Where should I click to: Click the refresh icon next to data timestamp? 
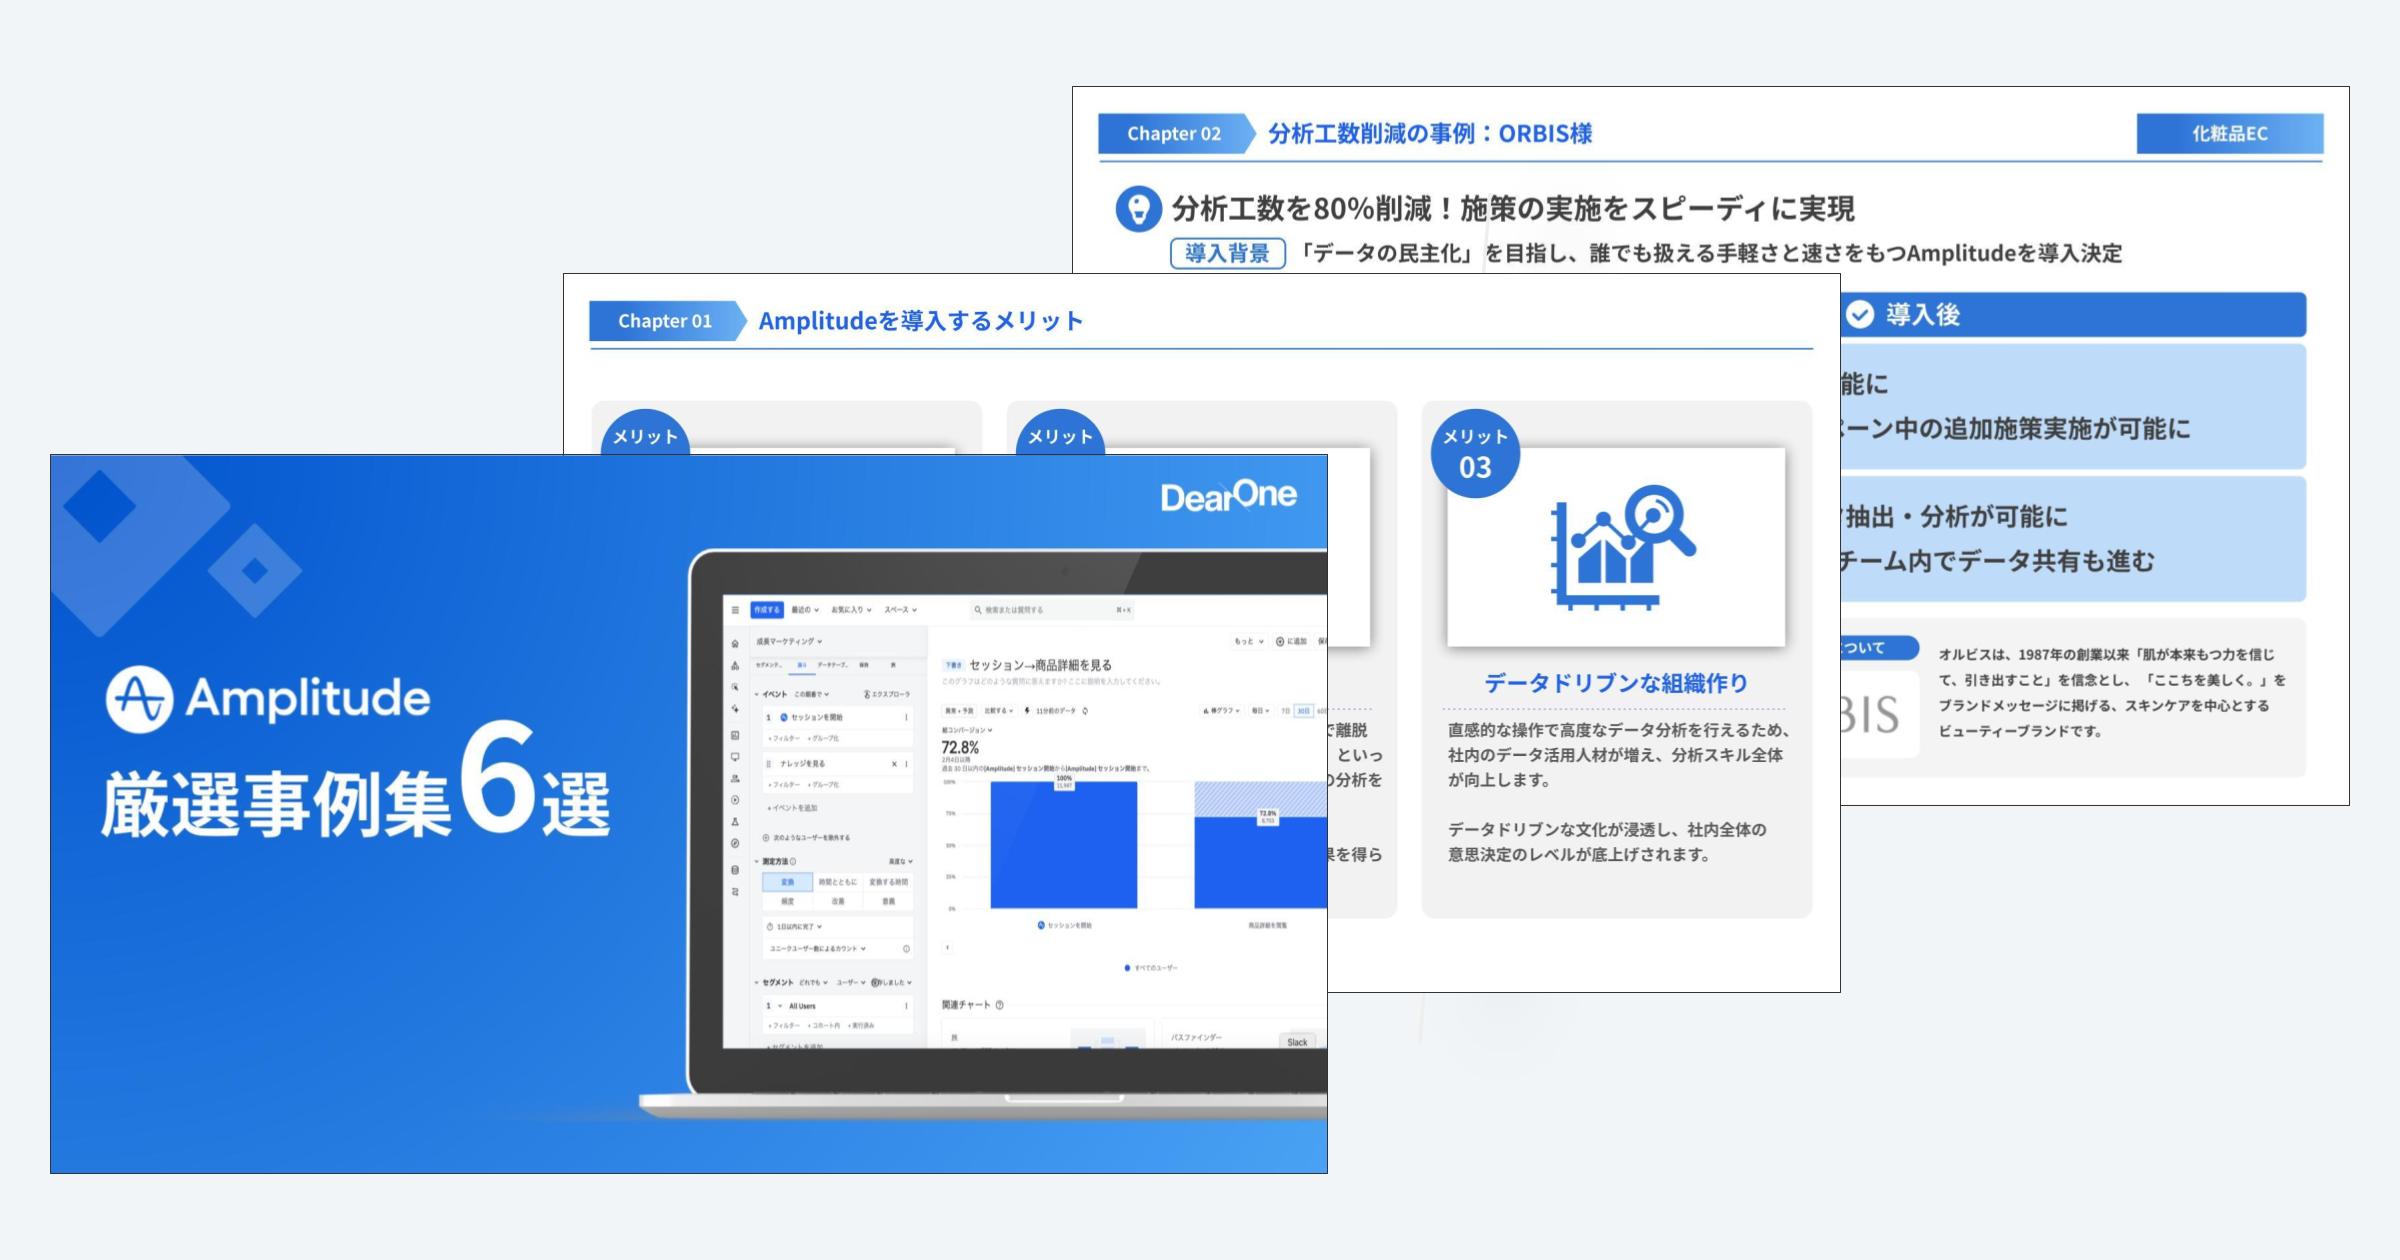(1085, 711)
